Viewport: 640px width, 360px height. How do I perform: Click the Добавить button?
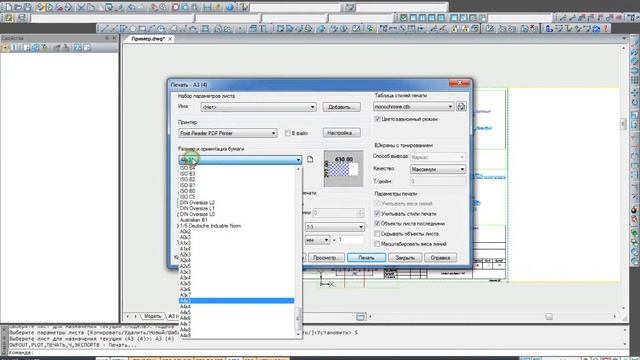click(x=341, y=107)
